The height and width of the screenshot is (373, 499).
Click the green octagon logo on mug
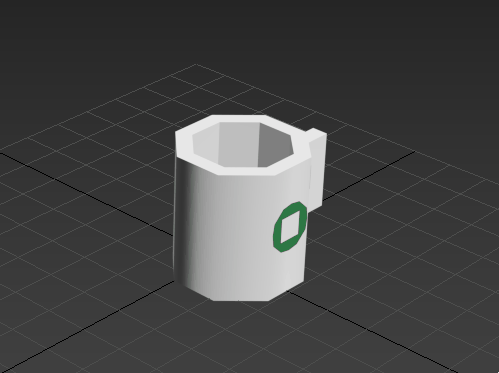(x=290, y=227)
